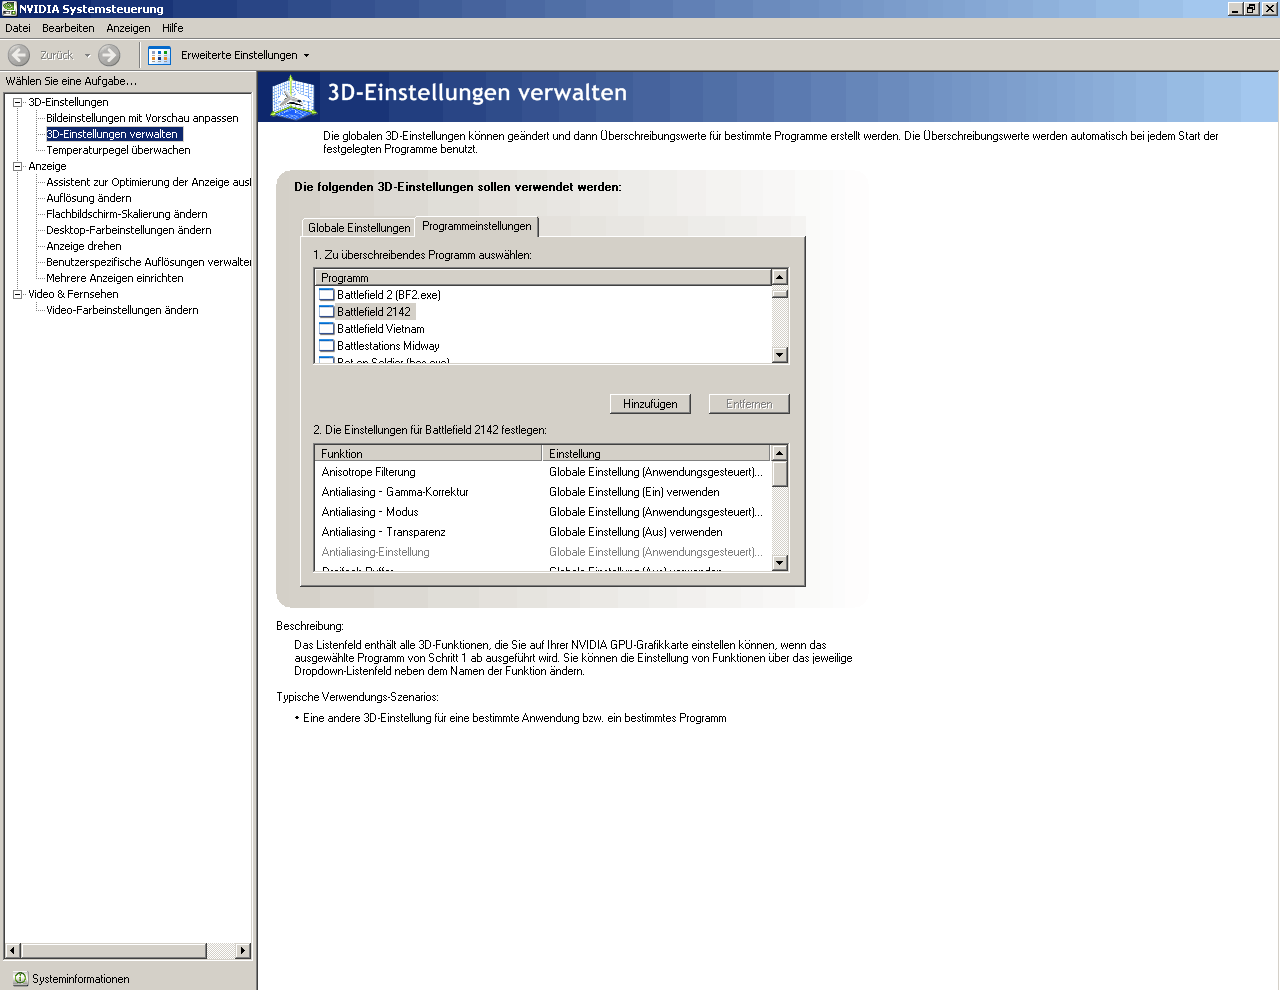Select the Battlefield 2 (BF2.exe) row
The width and height of the screenshot is (1280, 990).
(543, 294)
